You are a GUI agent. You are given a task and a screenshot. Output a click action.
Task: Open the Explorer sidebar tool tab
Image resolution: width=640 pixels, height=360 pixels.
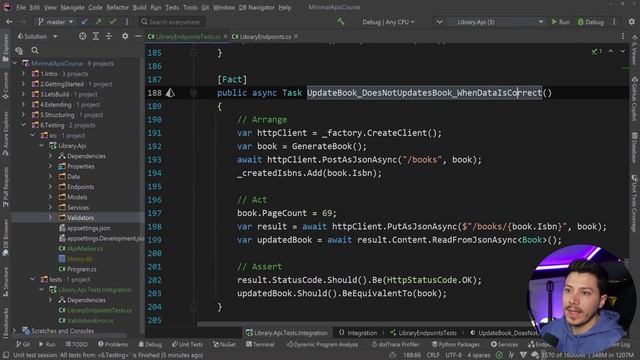click(x=5, y=47)
